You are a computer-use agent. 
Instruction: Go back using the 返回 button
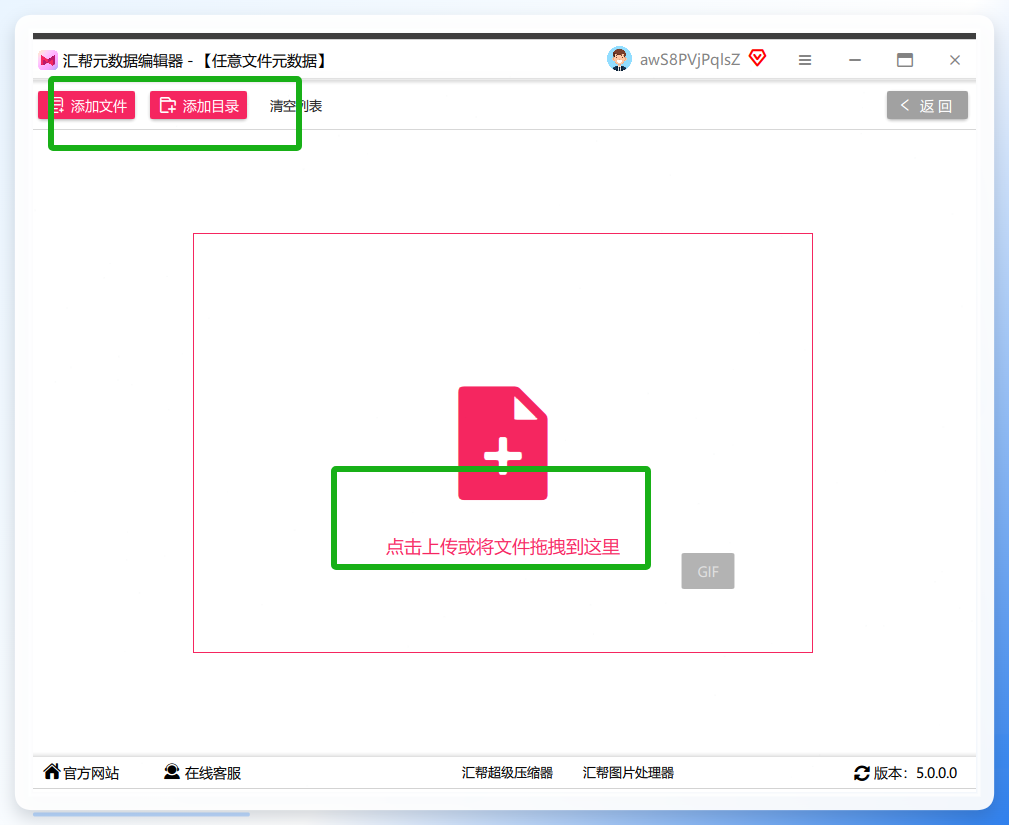coord(927,106)
